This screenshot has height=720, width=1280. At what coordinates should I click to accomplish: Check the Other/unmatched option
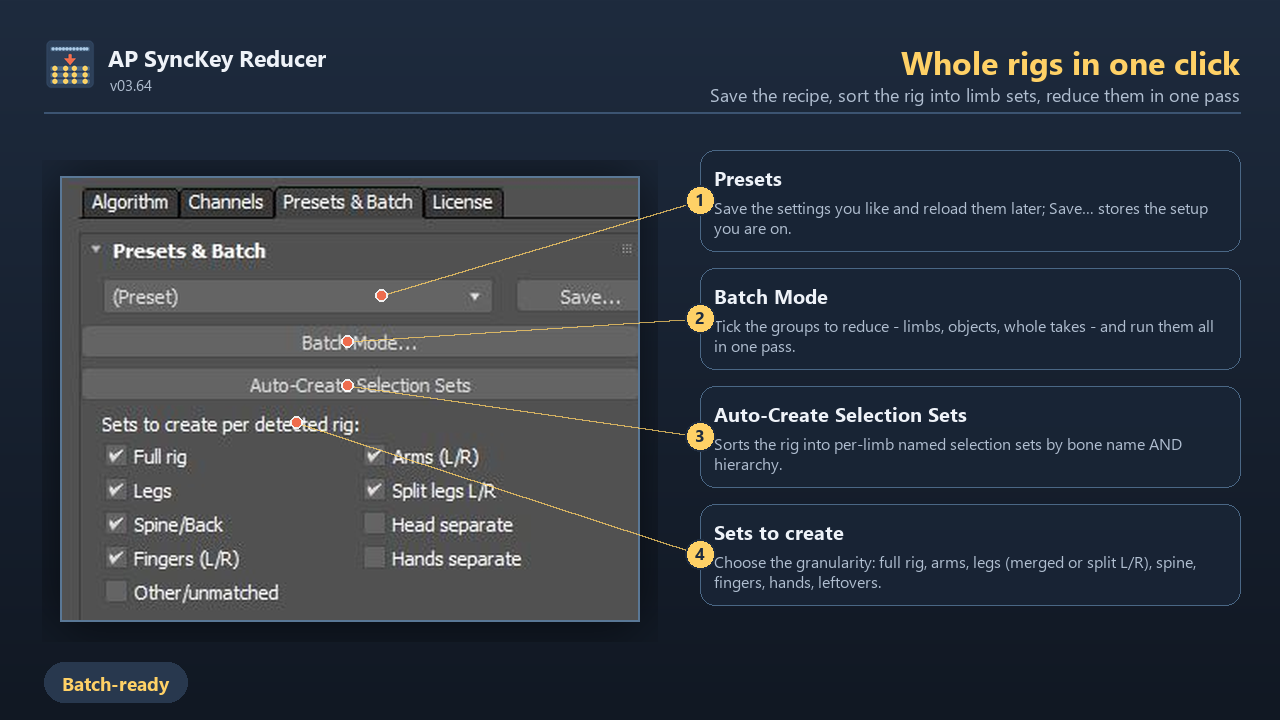click(x=116, y=592)
